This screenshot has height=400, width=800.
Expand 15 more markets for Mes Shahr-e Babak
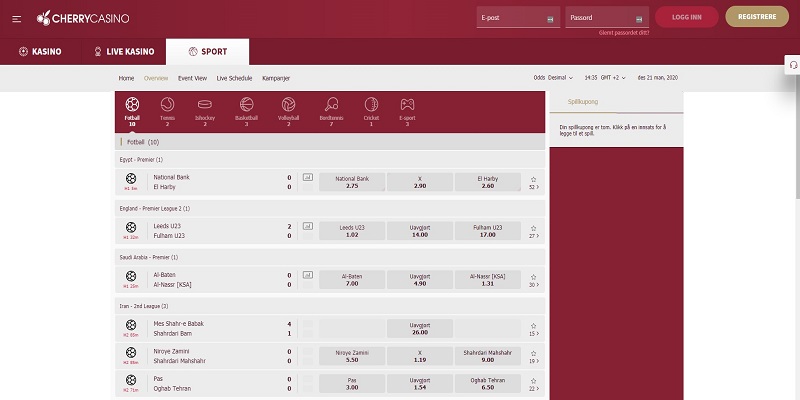coord(534,334)
